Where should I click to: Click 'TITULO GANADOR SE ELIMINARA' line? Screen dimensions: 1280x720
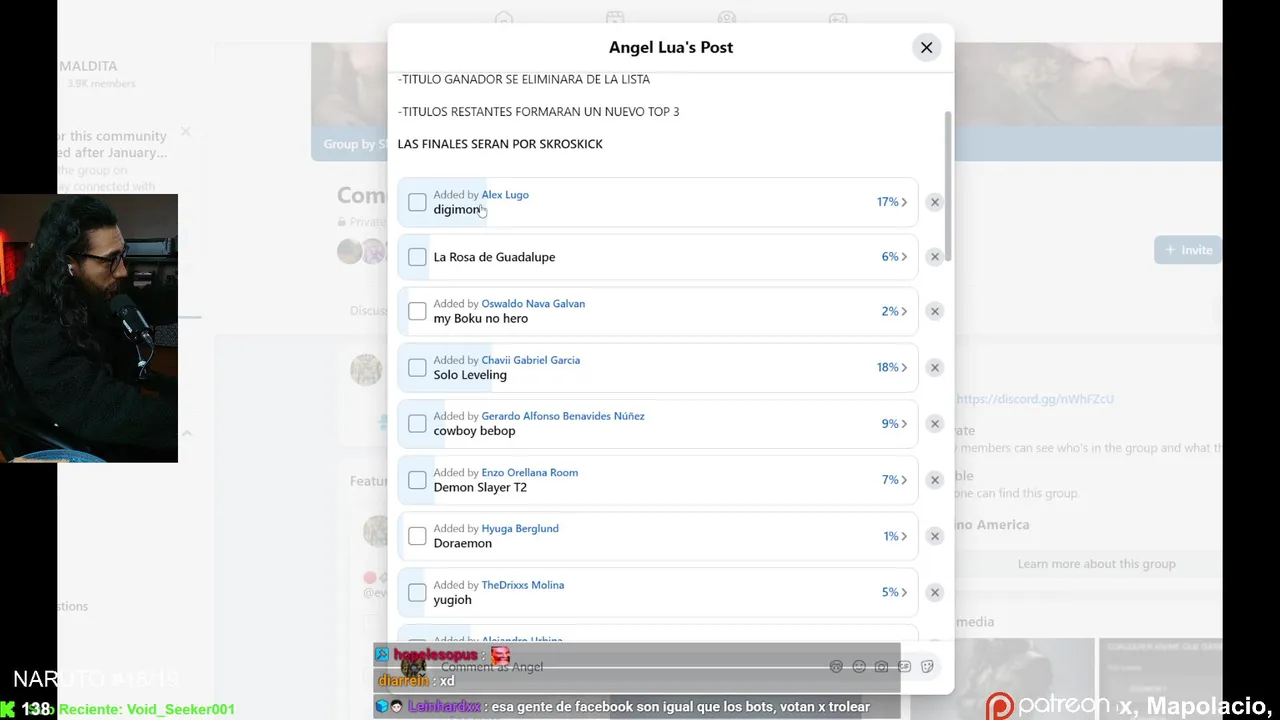[524, 79]
